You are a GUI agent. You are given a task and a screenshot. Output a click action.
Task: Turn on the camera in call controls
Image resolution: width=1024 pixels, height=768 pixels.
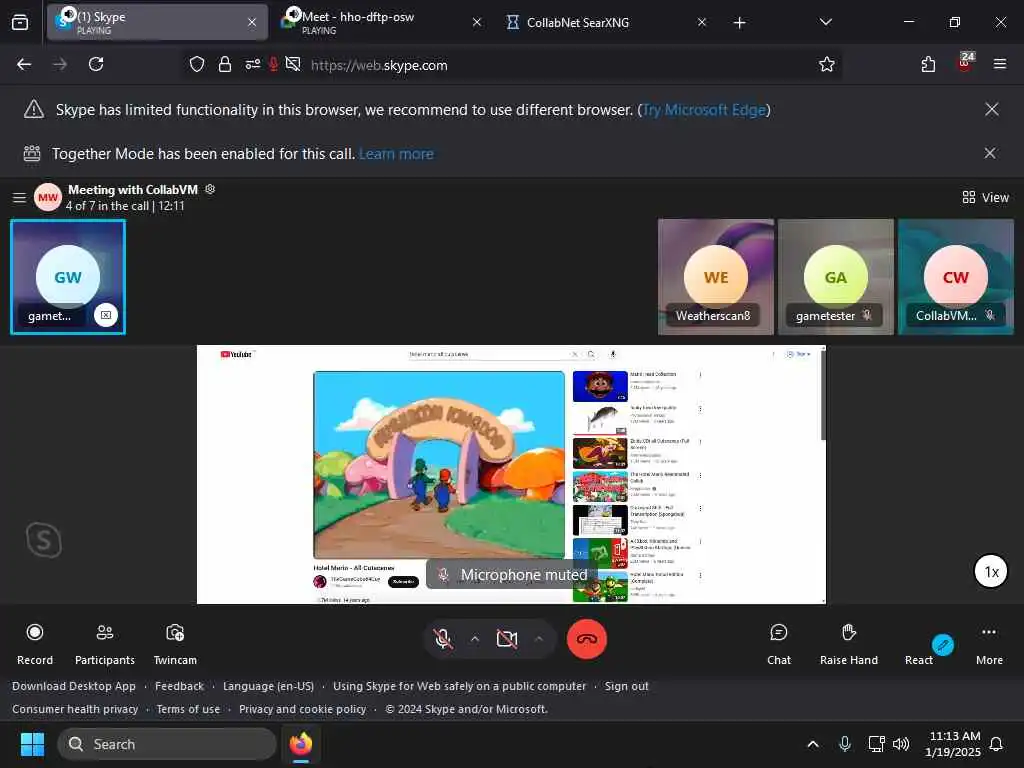click(x=507, y=639)
